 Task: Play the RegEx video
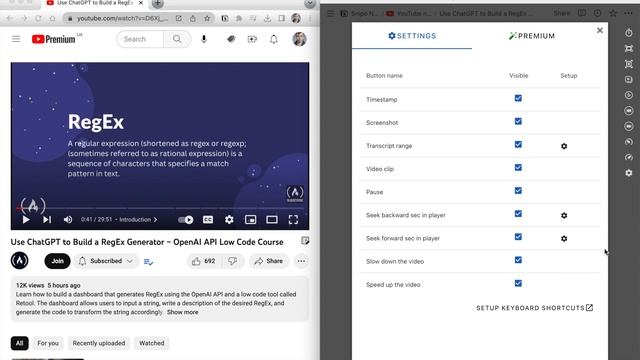pyautogui.click(x=26, y=220)
